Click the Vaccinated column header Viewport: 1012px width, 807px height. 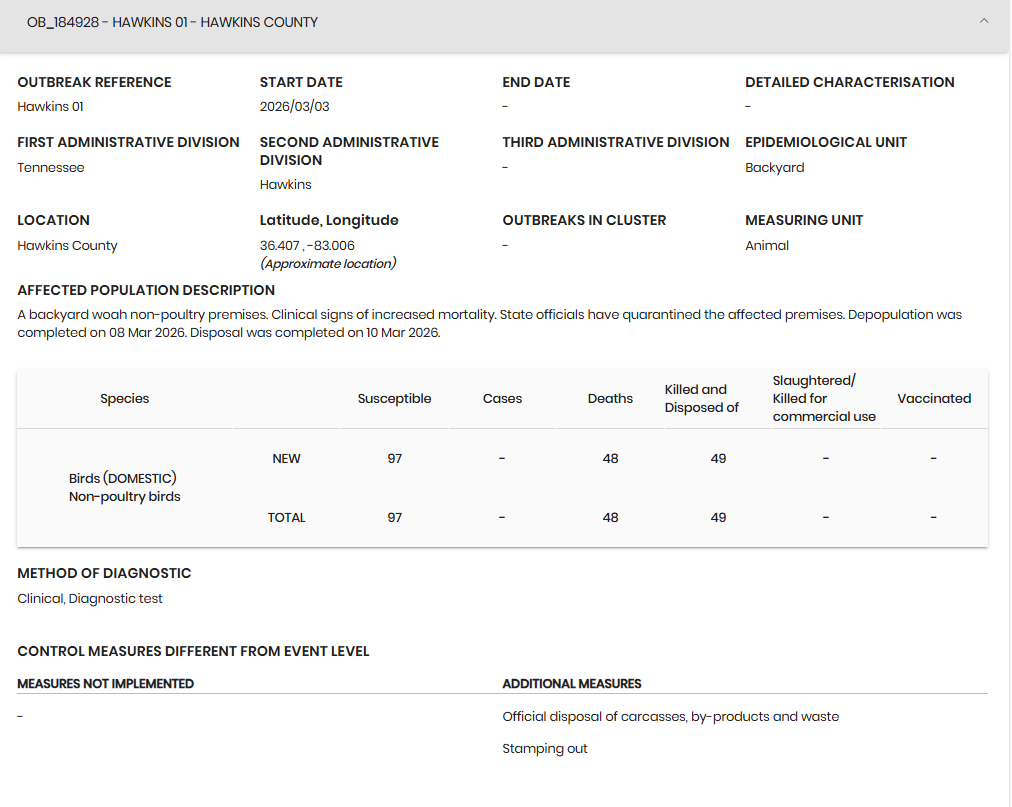[934, 399]
